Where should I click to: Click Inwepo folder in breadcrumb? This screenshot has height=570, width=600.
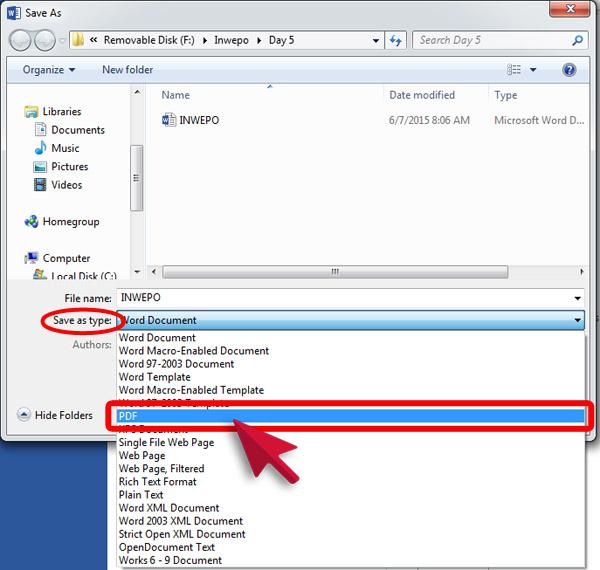231,40
